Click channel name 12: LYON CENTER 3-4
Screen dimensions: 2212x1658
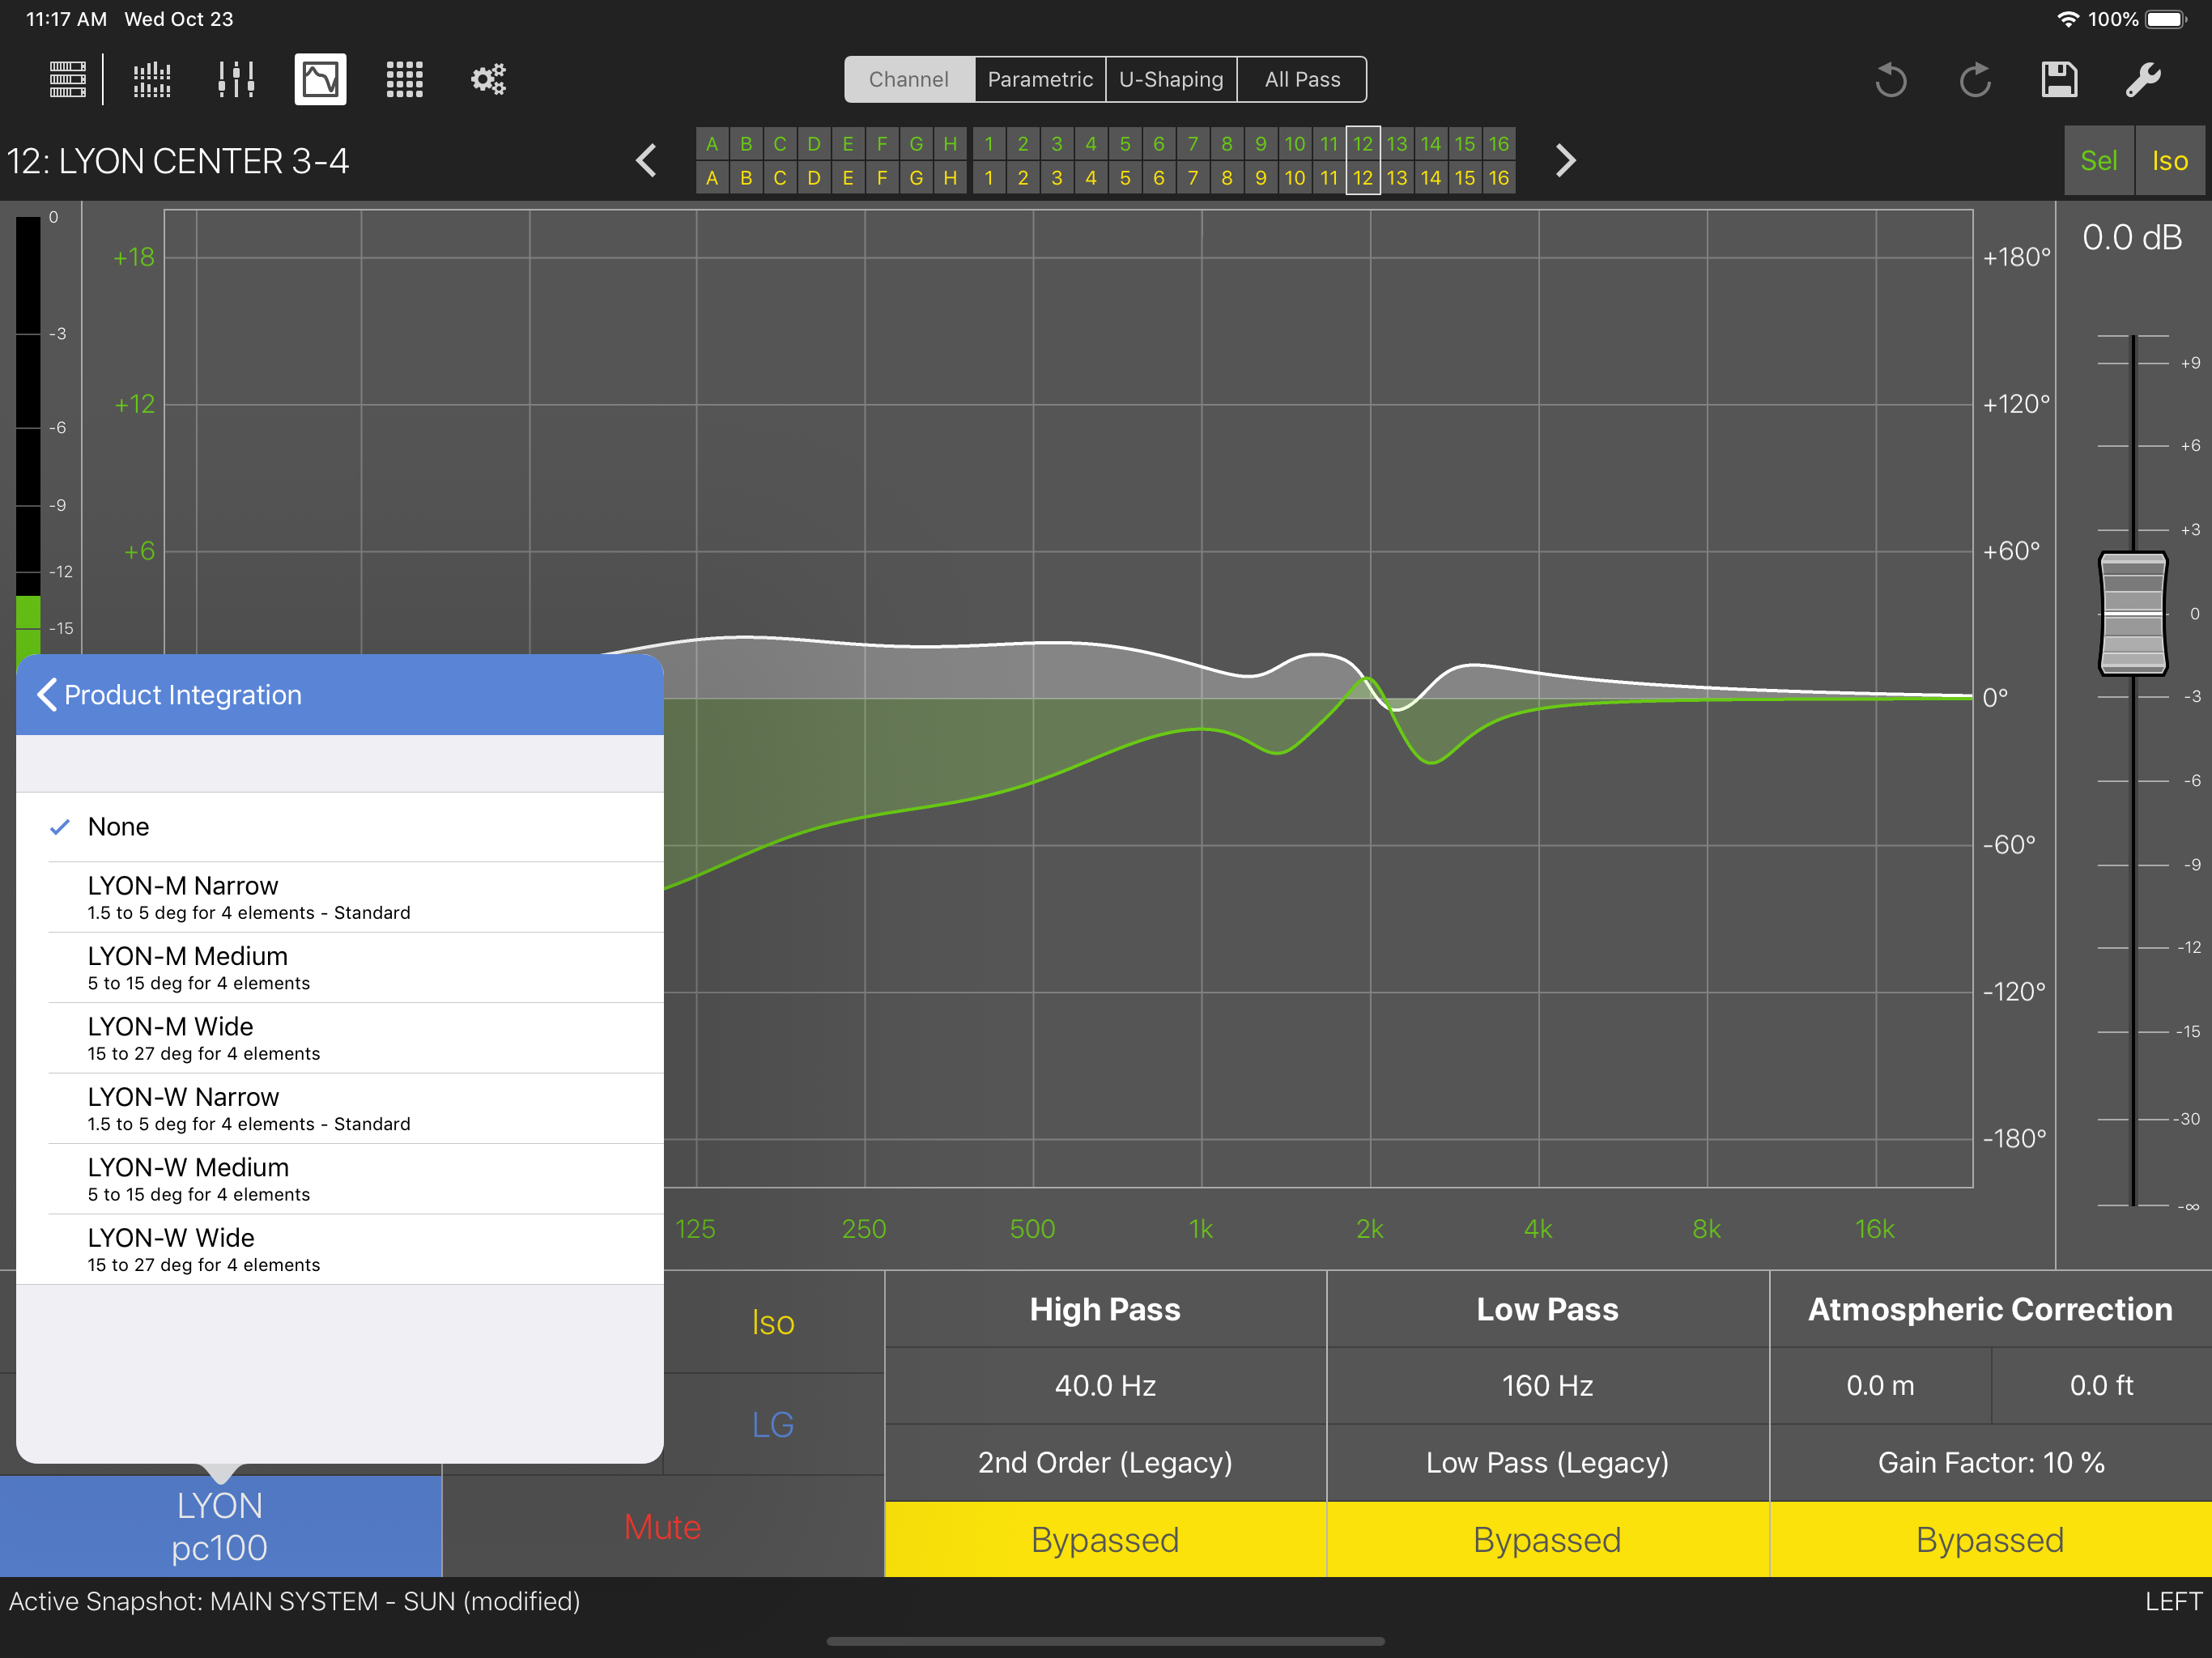pyautogui.click(x=178, y=161)
